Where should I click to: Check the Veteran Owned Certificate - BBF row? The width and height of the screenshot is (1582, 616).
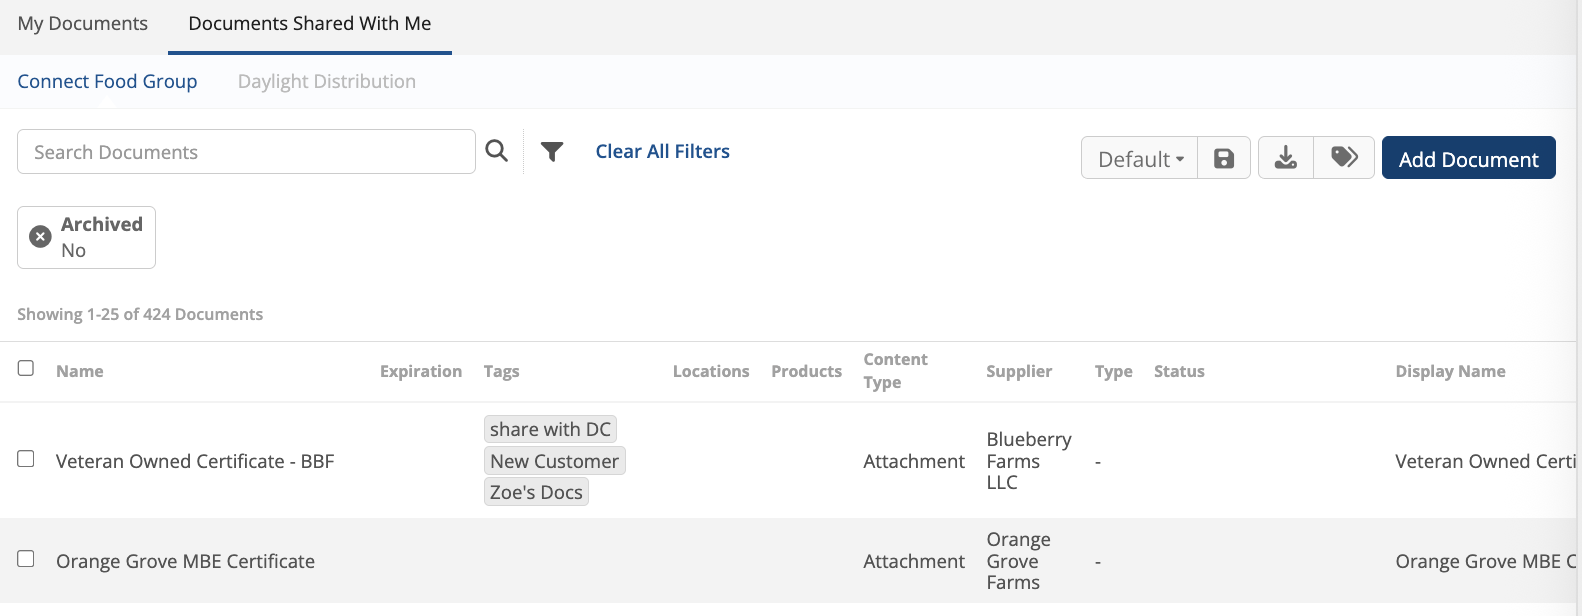26,459
